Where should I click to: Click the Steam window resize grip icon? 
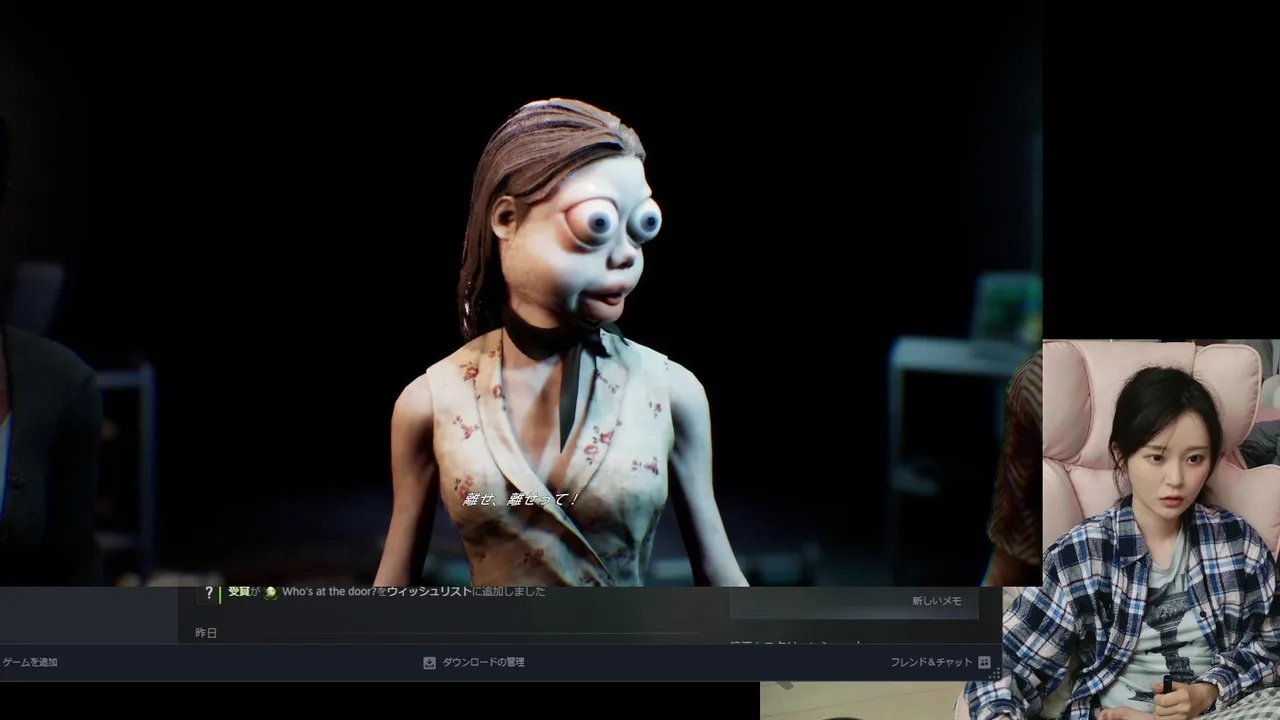tap(995, 675)
